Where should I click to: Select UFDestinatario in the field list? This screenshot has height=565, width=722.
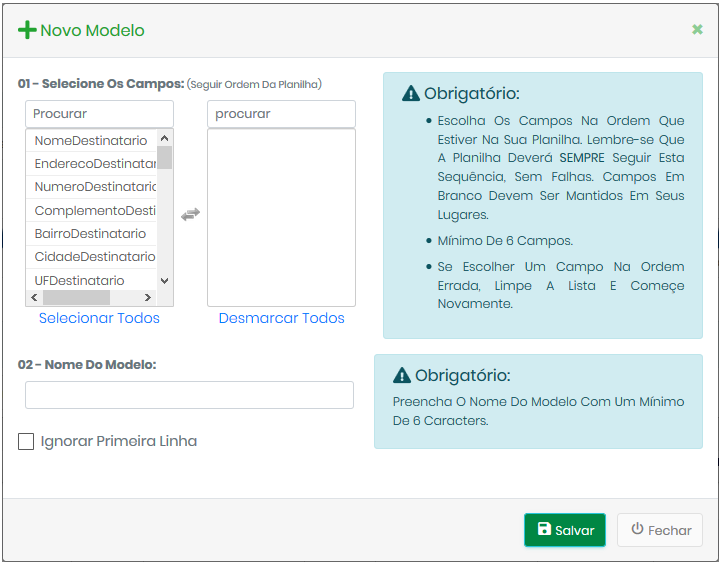tap(80, 281)
